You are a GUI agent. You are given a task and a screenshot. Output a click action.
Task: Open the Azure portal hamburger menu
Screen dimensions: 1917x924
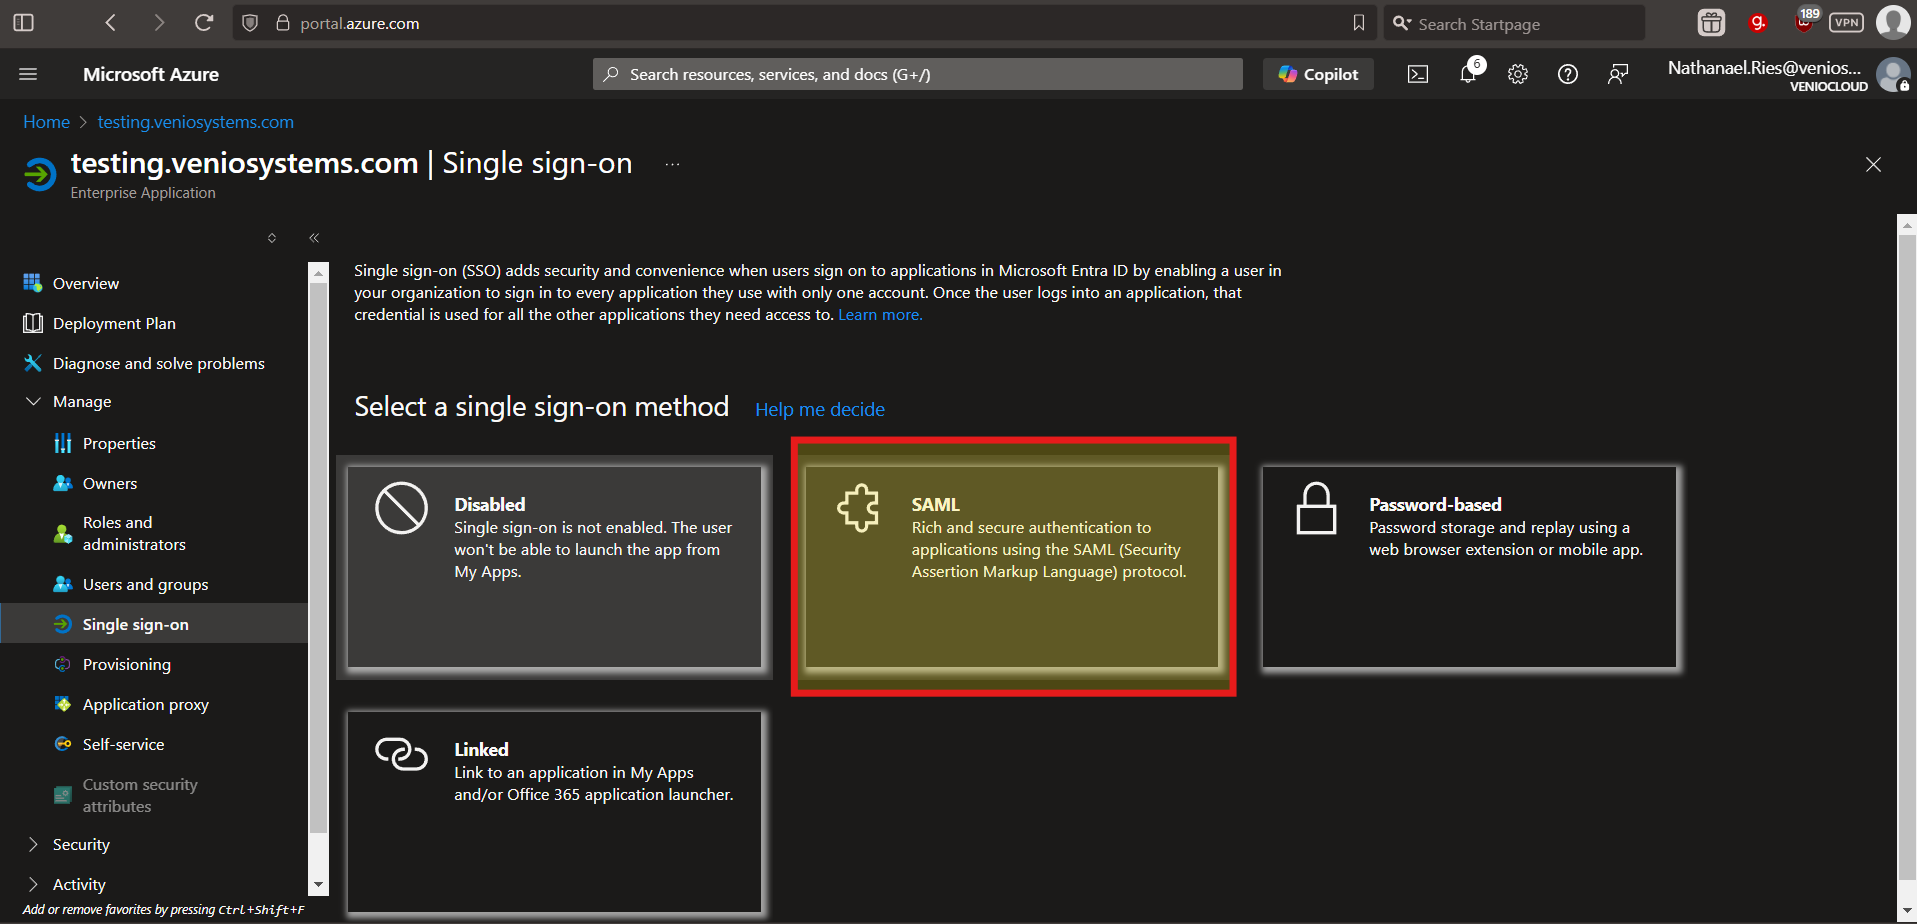[28, 74]
